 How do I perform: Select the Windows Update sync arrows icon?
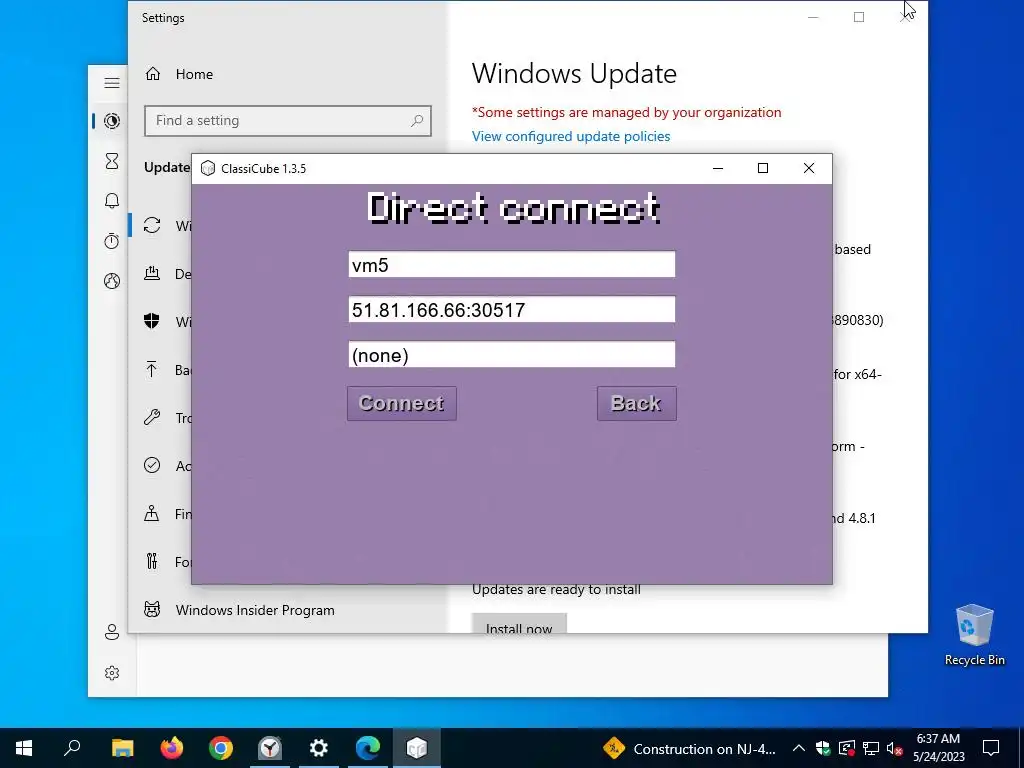pyautogui.click(x=152, y=225)
